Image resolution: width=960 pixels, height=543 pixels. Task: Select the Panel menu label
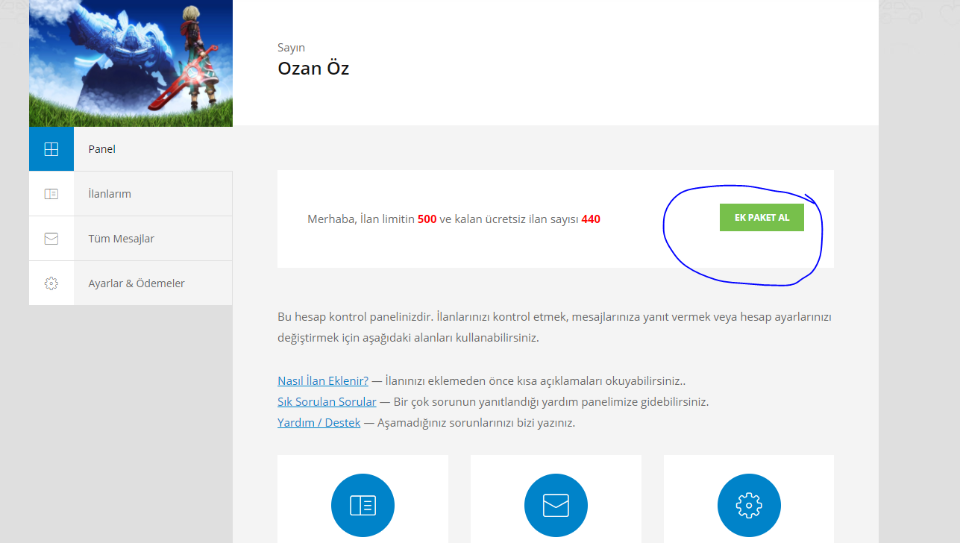(x=102, y=149)
